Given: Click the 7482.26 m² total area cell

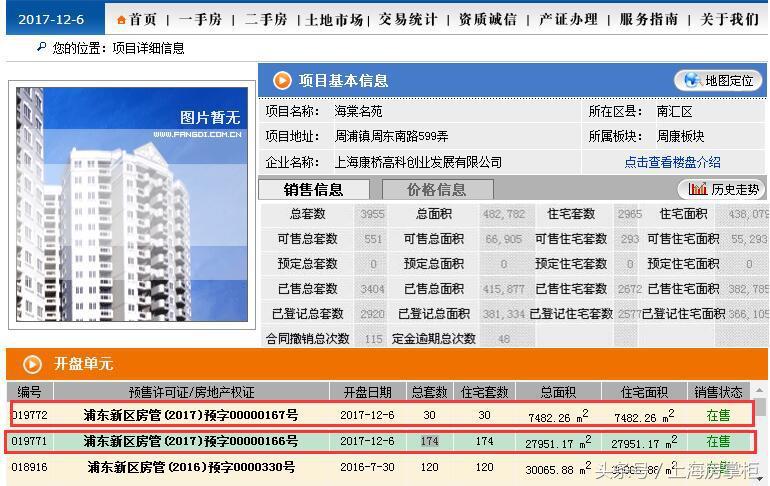Looking at the screenshot, I should point(558,416).
